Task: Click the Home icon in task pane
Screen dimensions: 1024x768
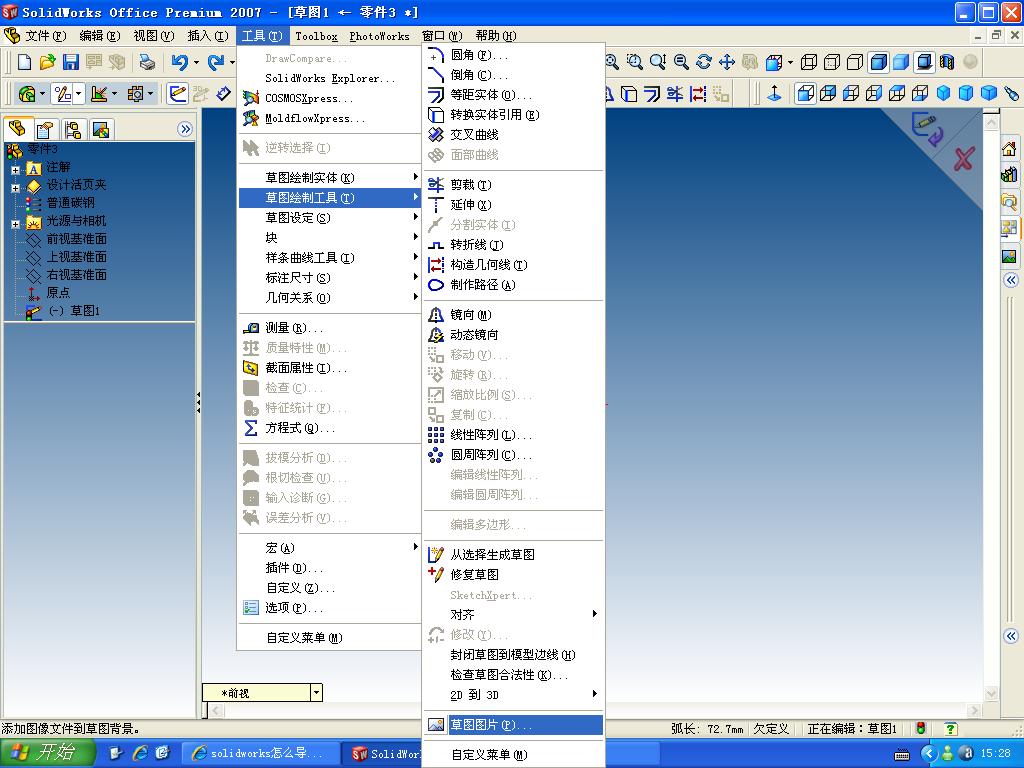Action: tap(1009, 150)
